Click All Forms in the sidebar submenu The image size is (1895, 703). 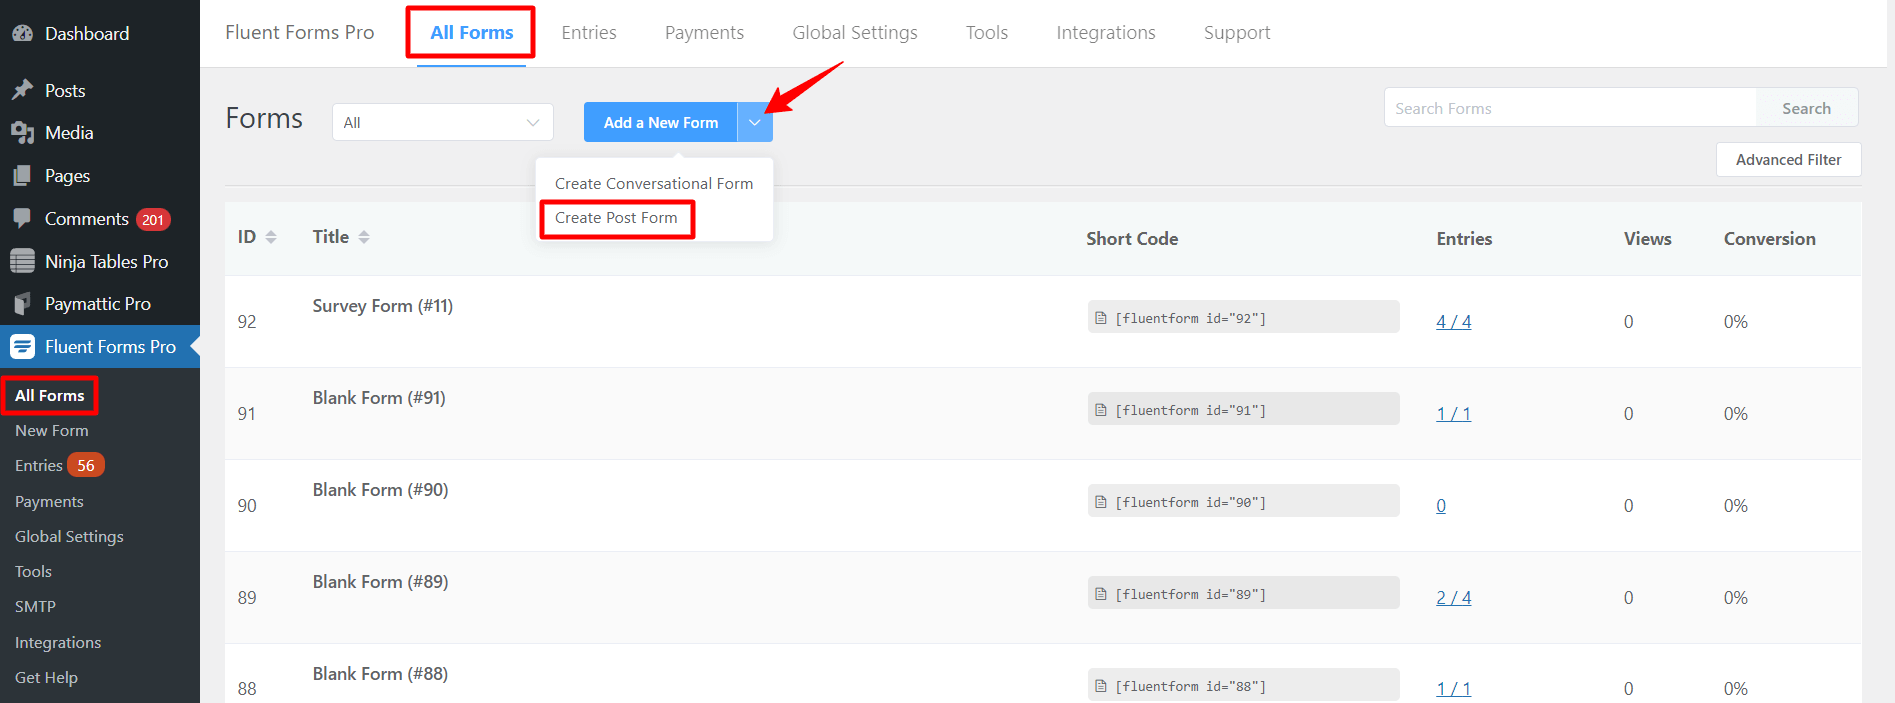click(x=50, y=396)
